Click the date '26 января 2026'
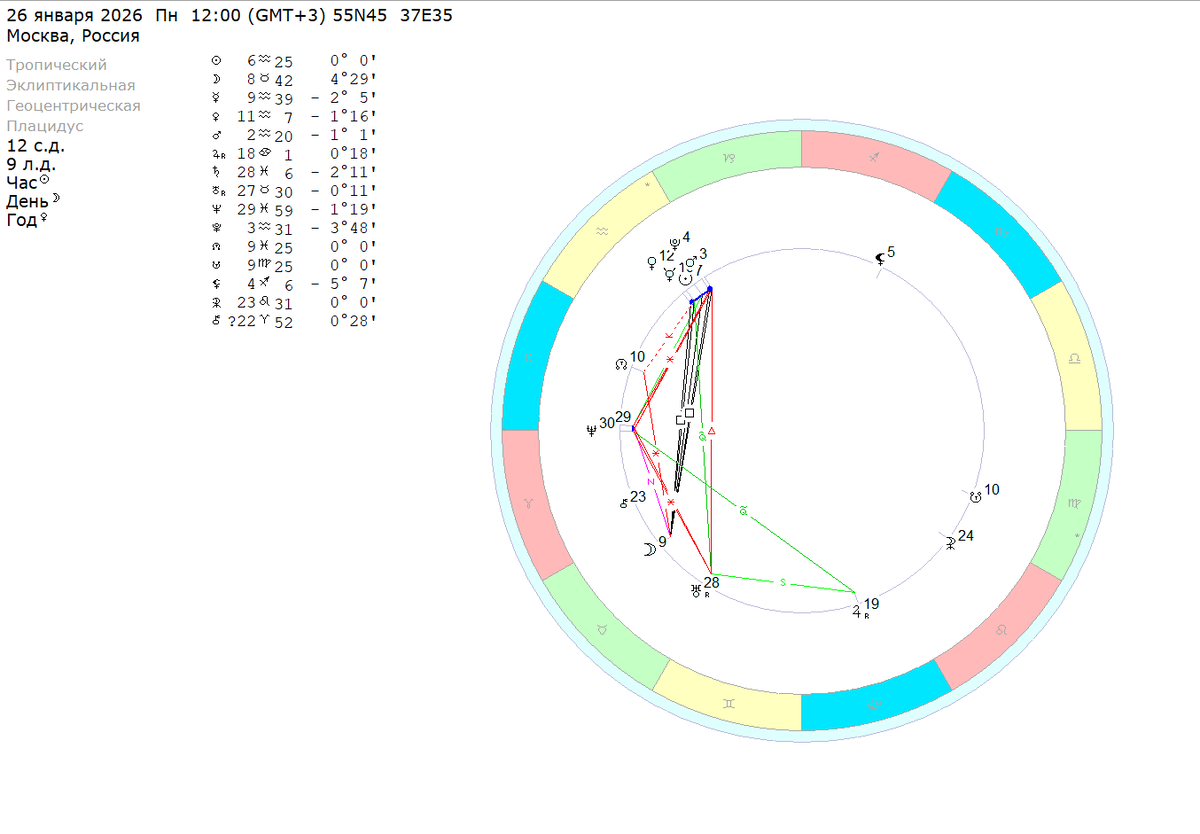 point(75,17)
